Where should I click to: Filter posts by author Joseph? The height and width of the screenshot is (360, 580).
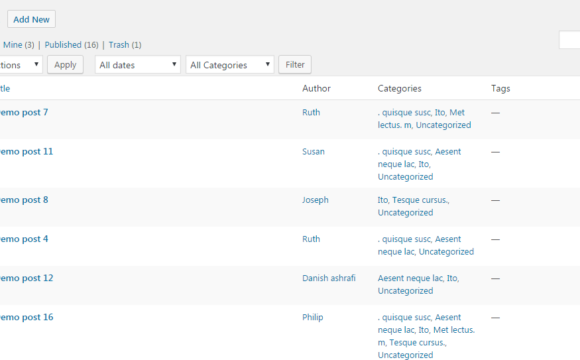click(315, 200)
